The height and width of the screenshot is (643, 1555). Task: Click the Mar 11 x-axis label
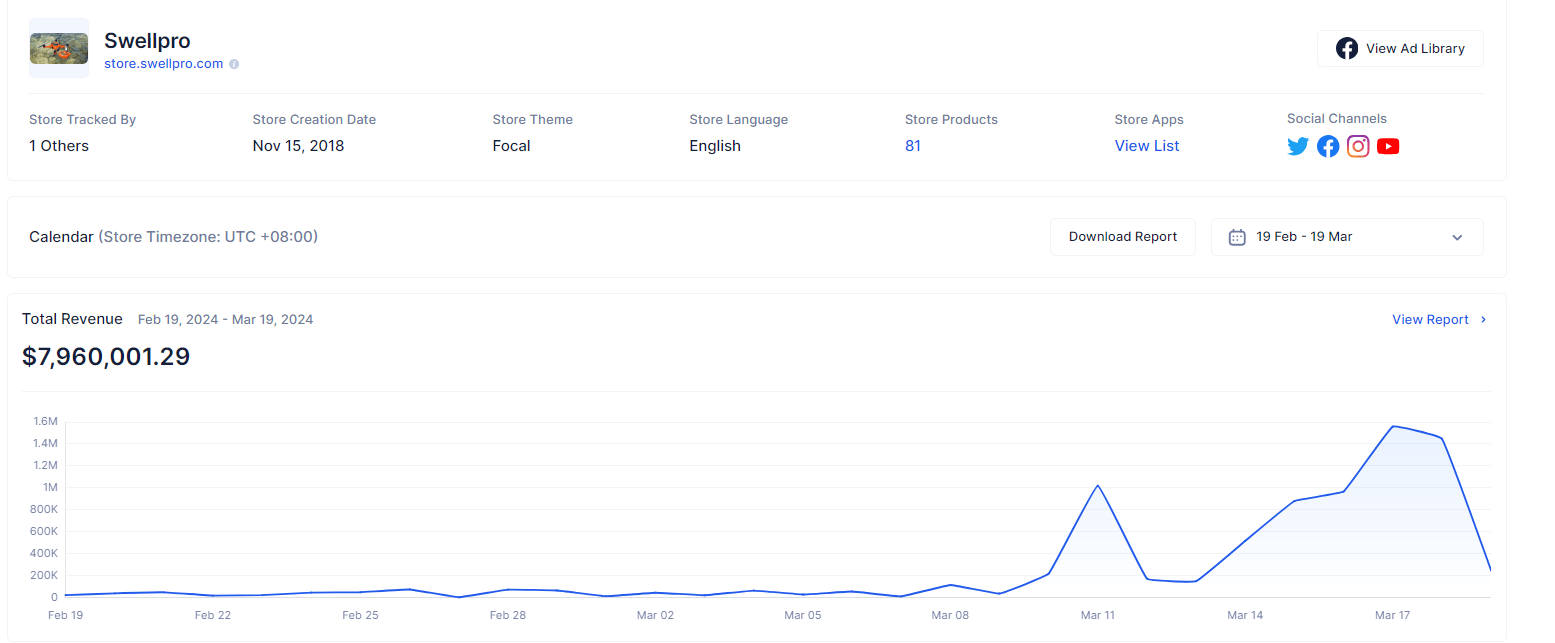[x=1098, y=615]
